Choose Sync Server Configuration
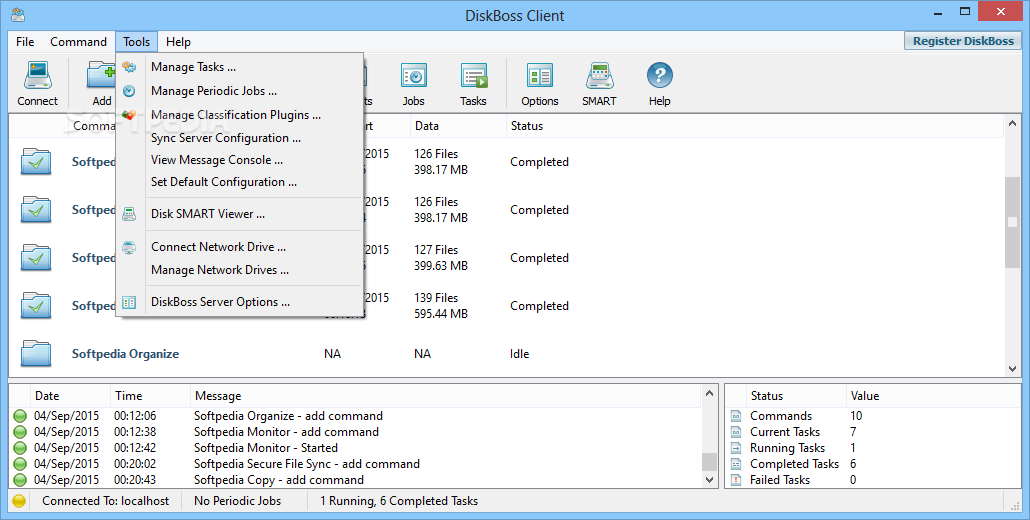Image resolution: width=1030 pixels, height=520 pixels. tap(240, 138)
